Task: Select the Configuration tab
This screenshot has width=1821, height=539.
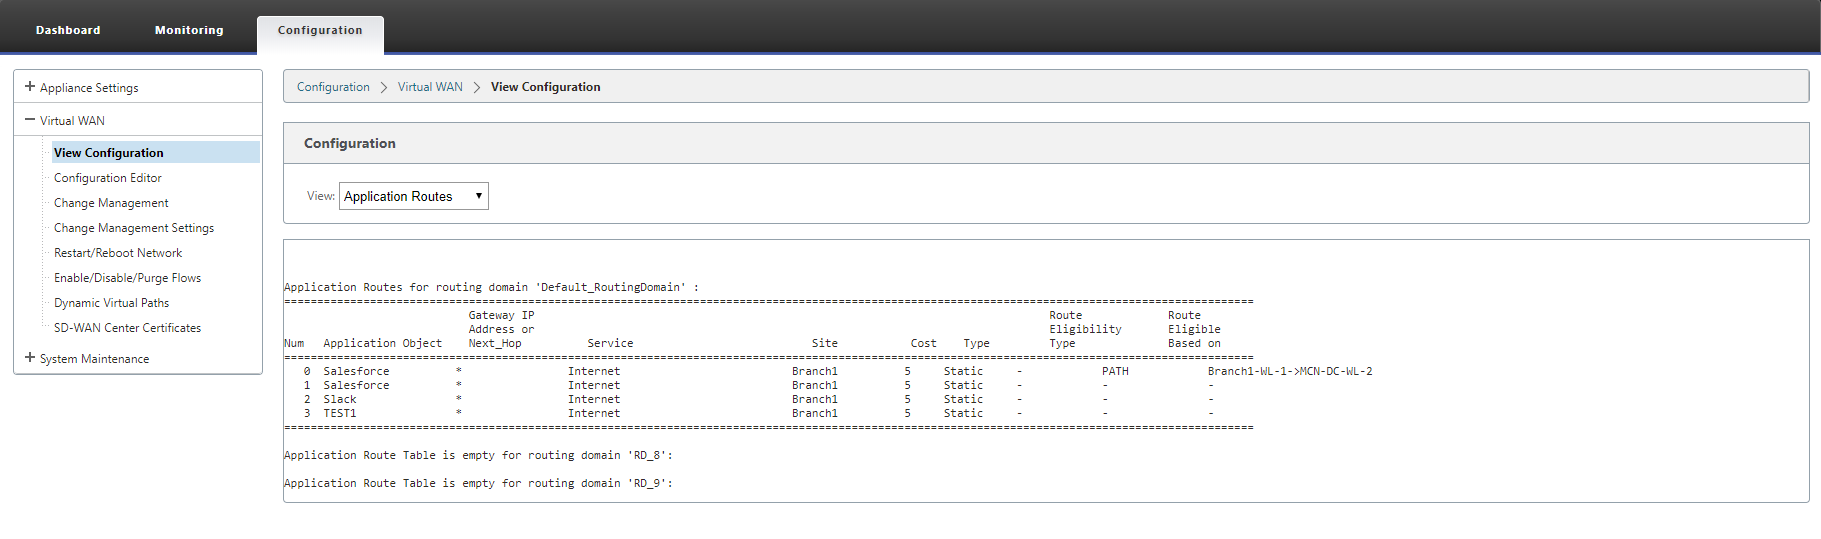Action: [x=320, y=31]
